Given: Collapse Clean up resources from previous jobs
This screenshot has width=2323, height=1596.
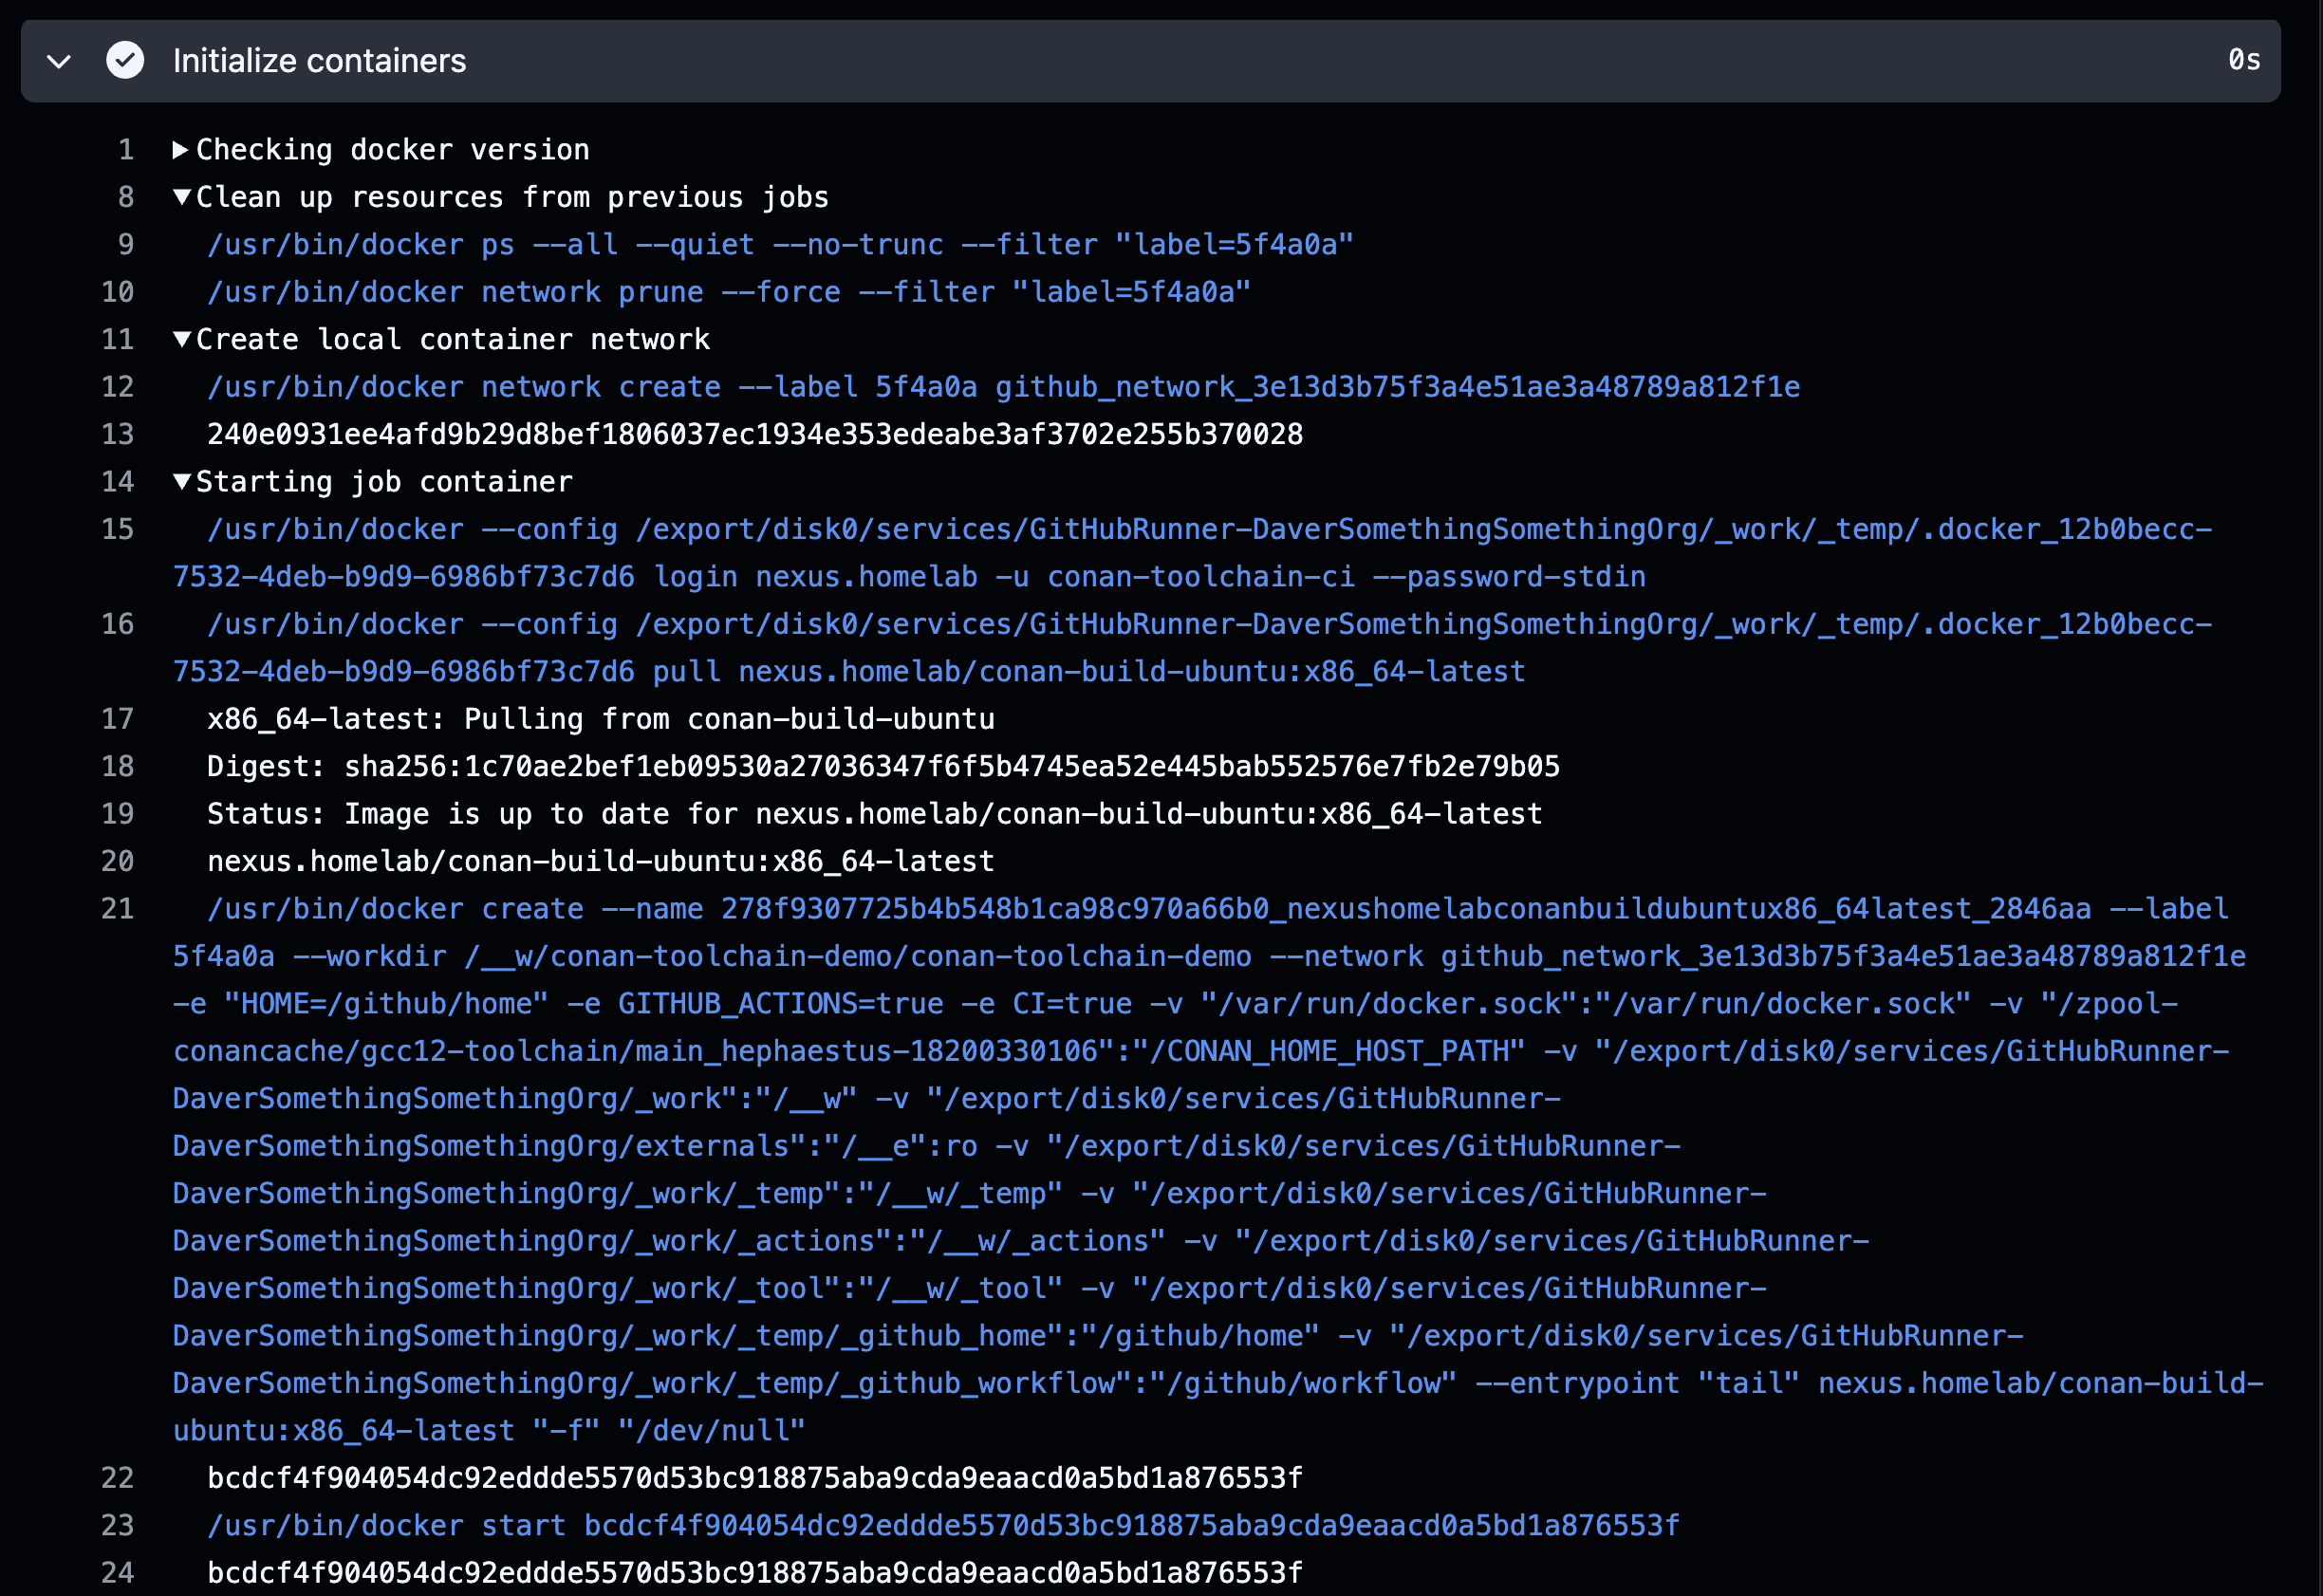Looking at the screenshot, I should [x=182, y=197].
